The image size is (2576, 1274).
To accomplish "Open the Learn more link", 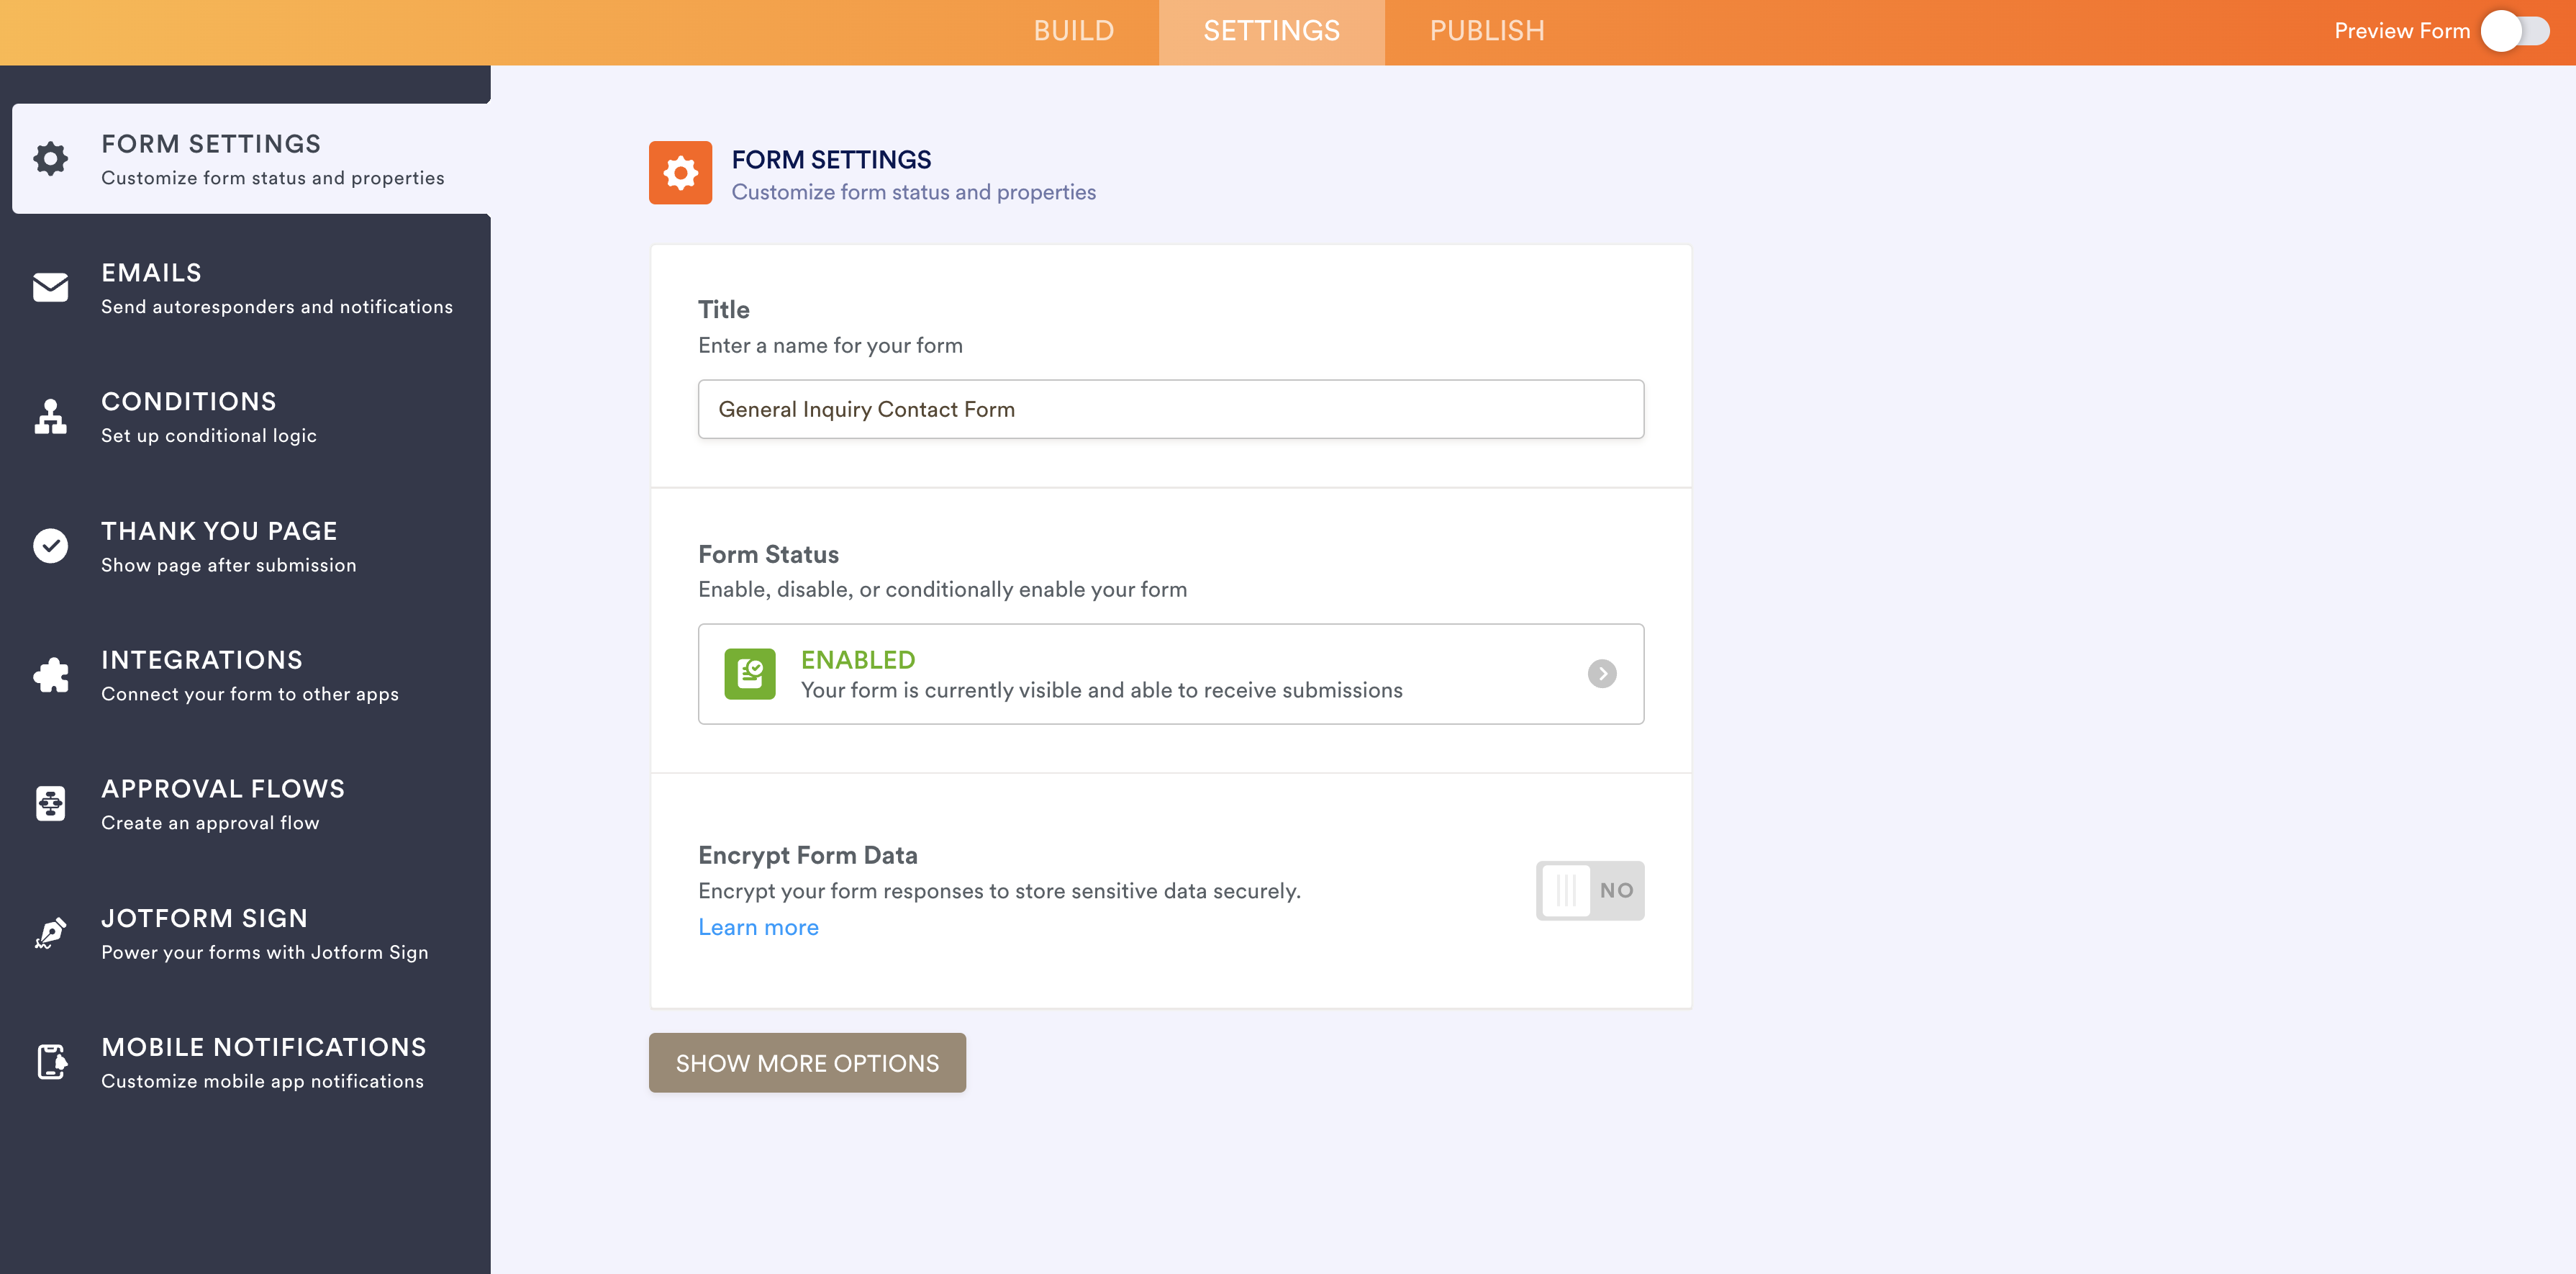I will 758,927.
